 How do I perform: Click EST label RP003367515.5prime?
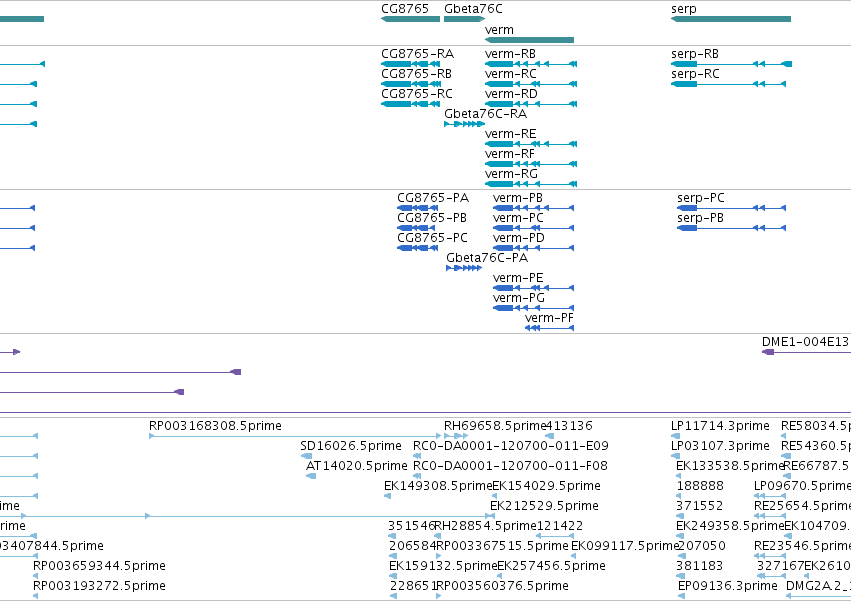(503, 546)
